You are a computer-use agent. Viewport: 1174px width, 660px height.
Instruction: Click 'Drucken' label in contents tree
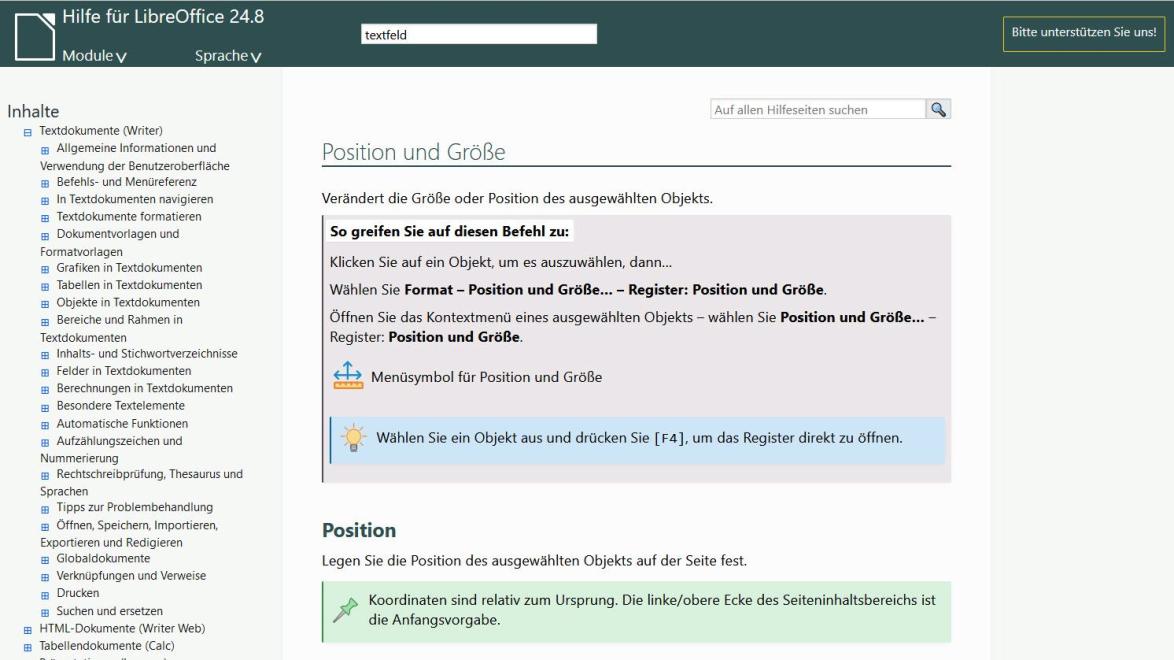(78, 593)
